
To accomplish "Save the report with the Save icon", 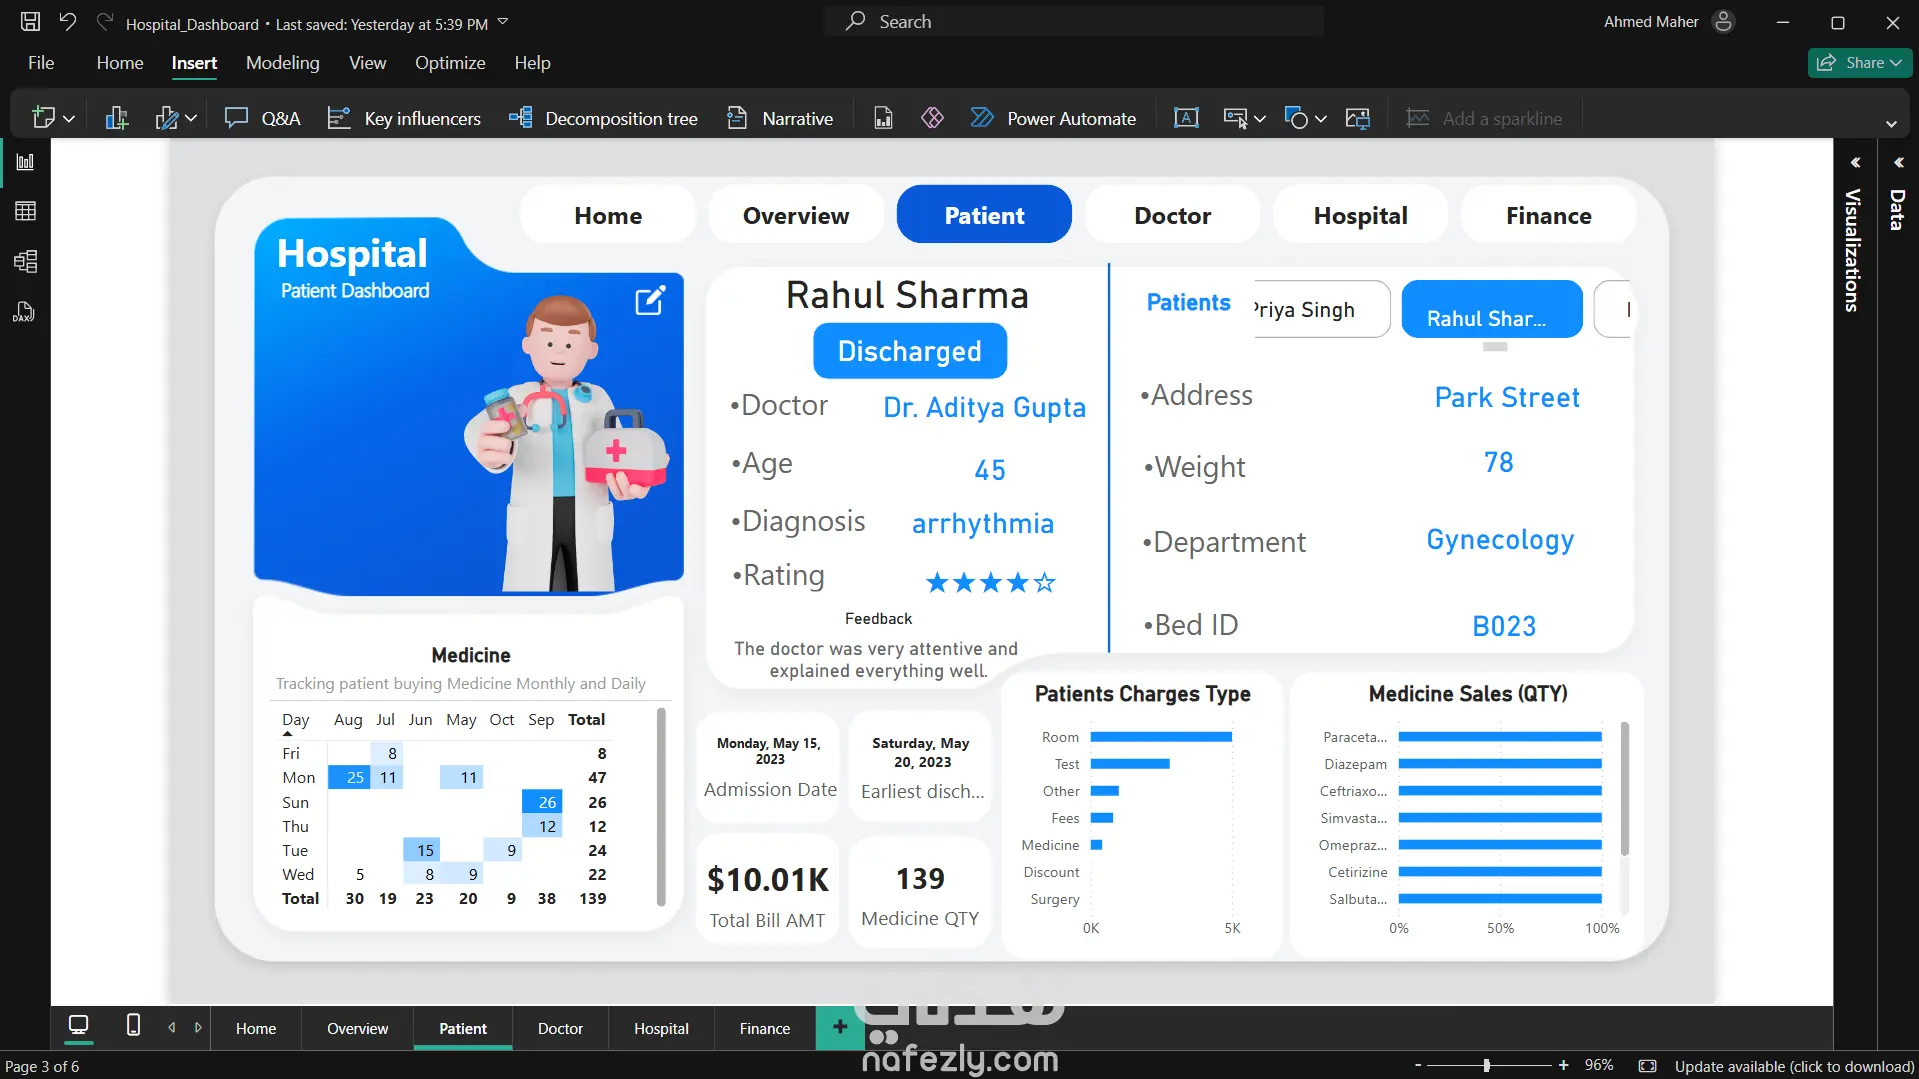I will [x=31, y=21].
